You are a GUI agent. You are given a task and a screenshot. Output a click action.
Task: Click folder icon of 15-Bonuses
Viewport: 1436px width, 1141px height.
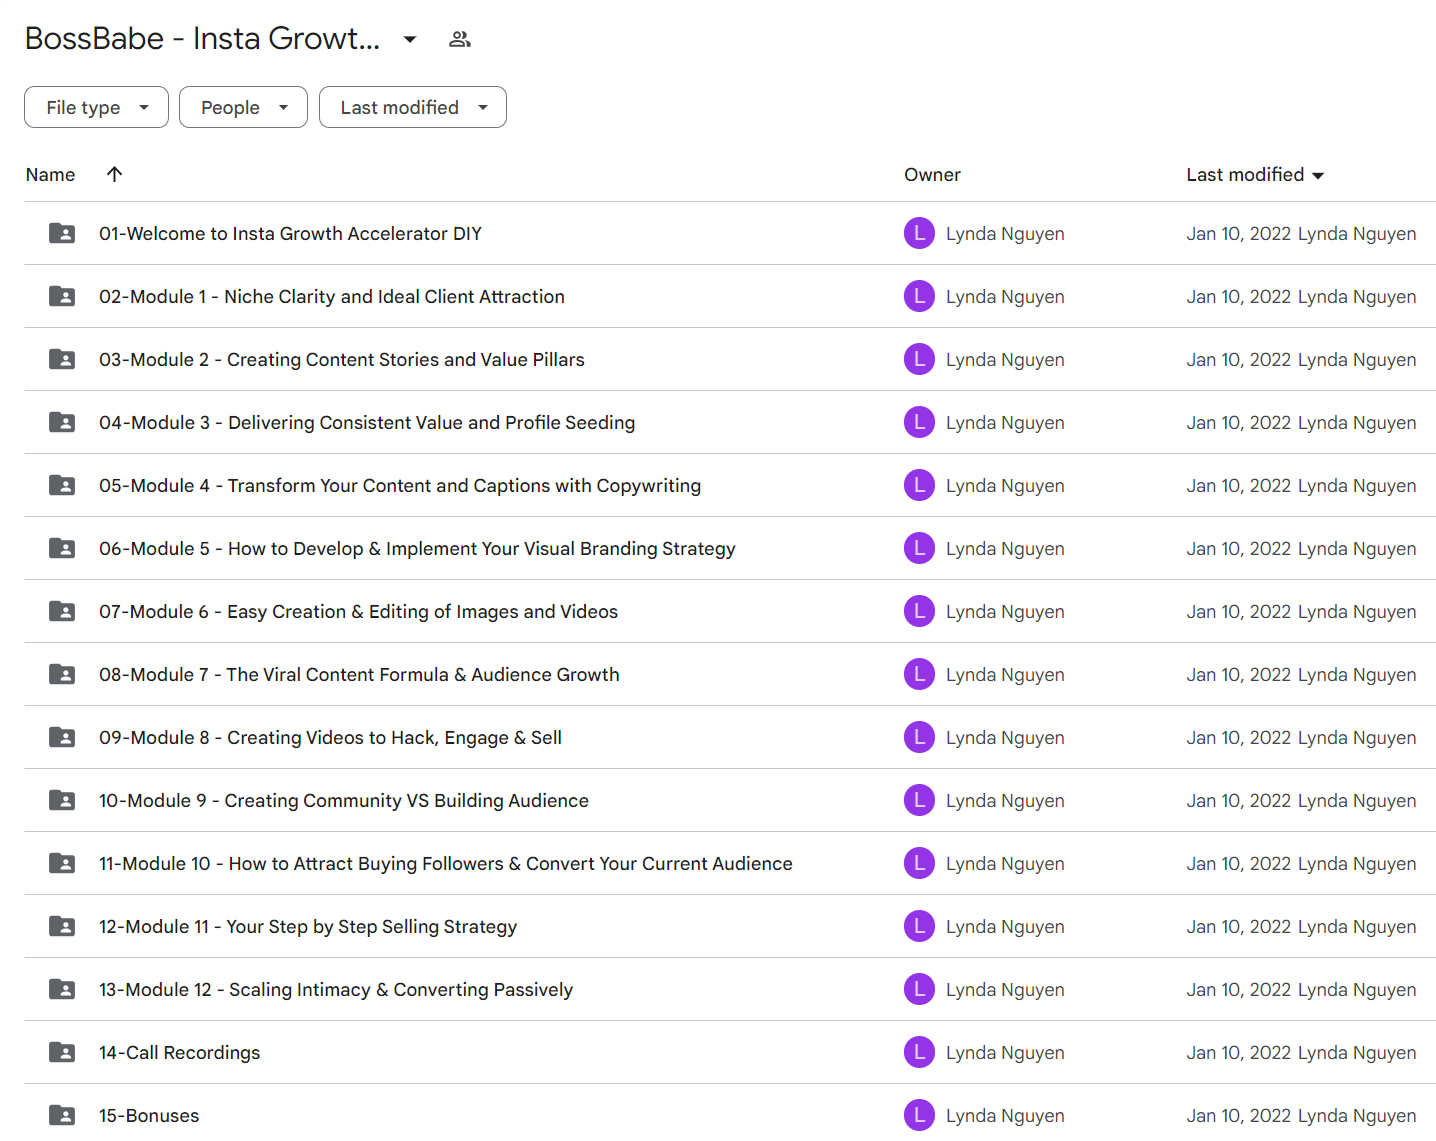coord(62,1115)
